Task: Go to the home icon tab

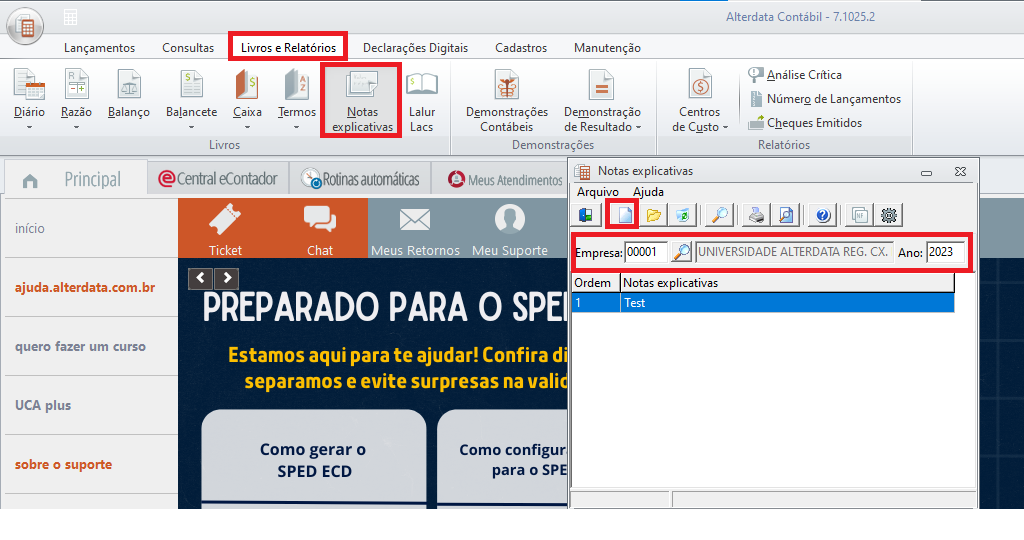Action: [30, 180]
